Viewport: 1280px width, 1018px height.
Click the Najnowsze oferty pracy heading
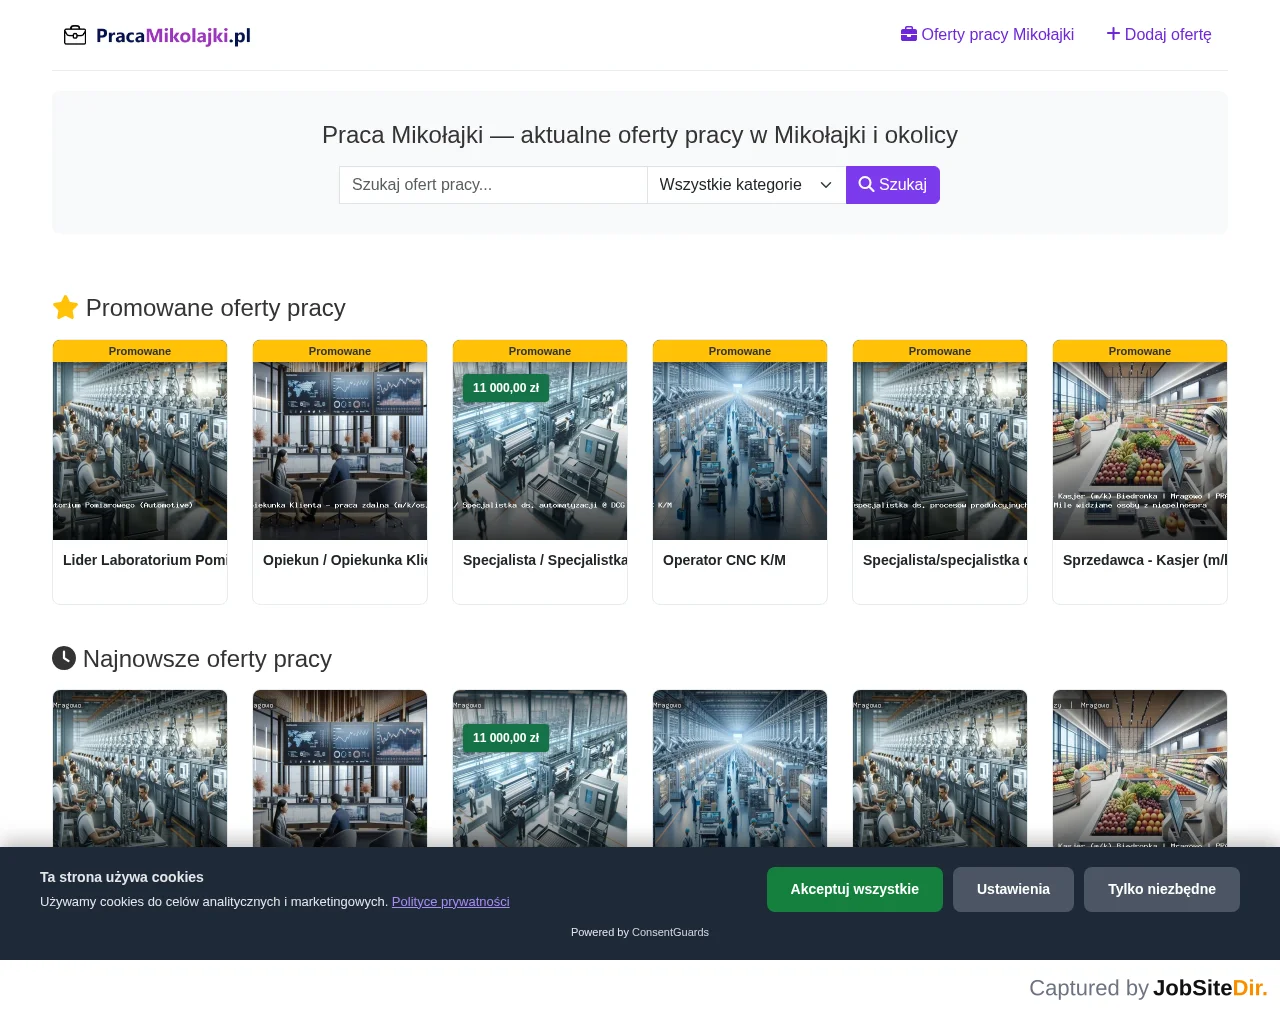click(207, 659)
